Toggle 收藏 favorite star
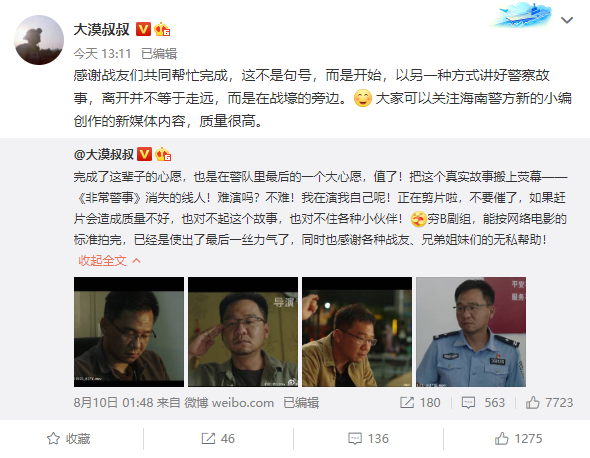 [68, 439]
